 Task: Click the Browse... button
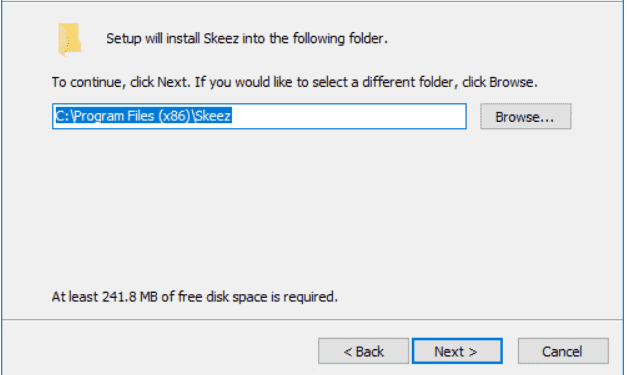click(525, 117)
